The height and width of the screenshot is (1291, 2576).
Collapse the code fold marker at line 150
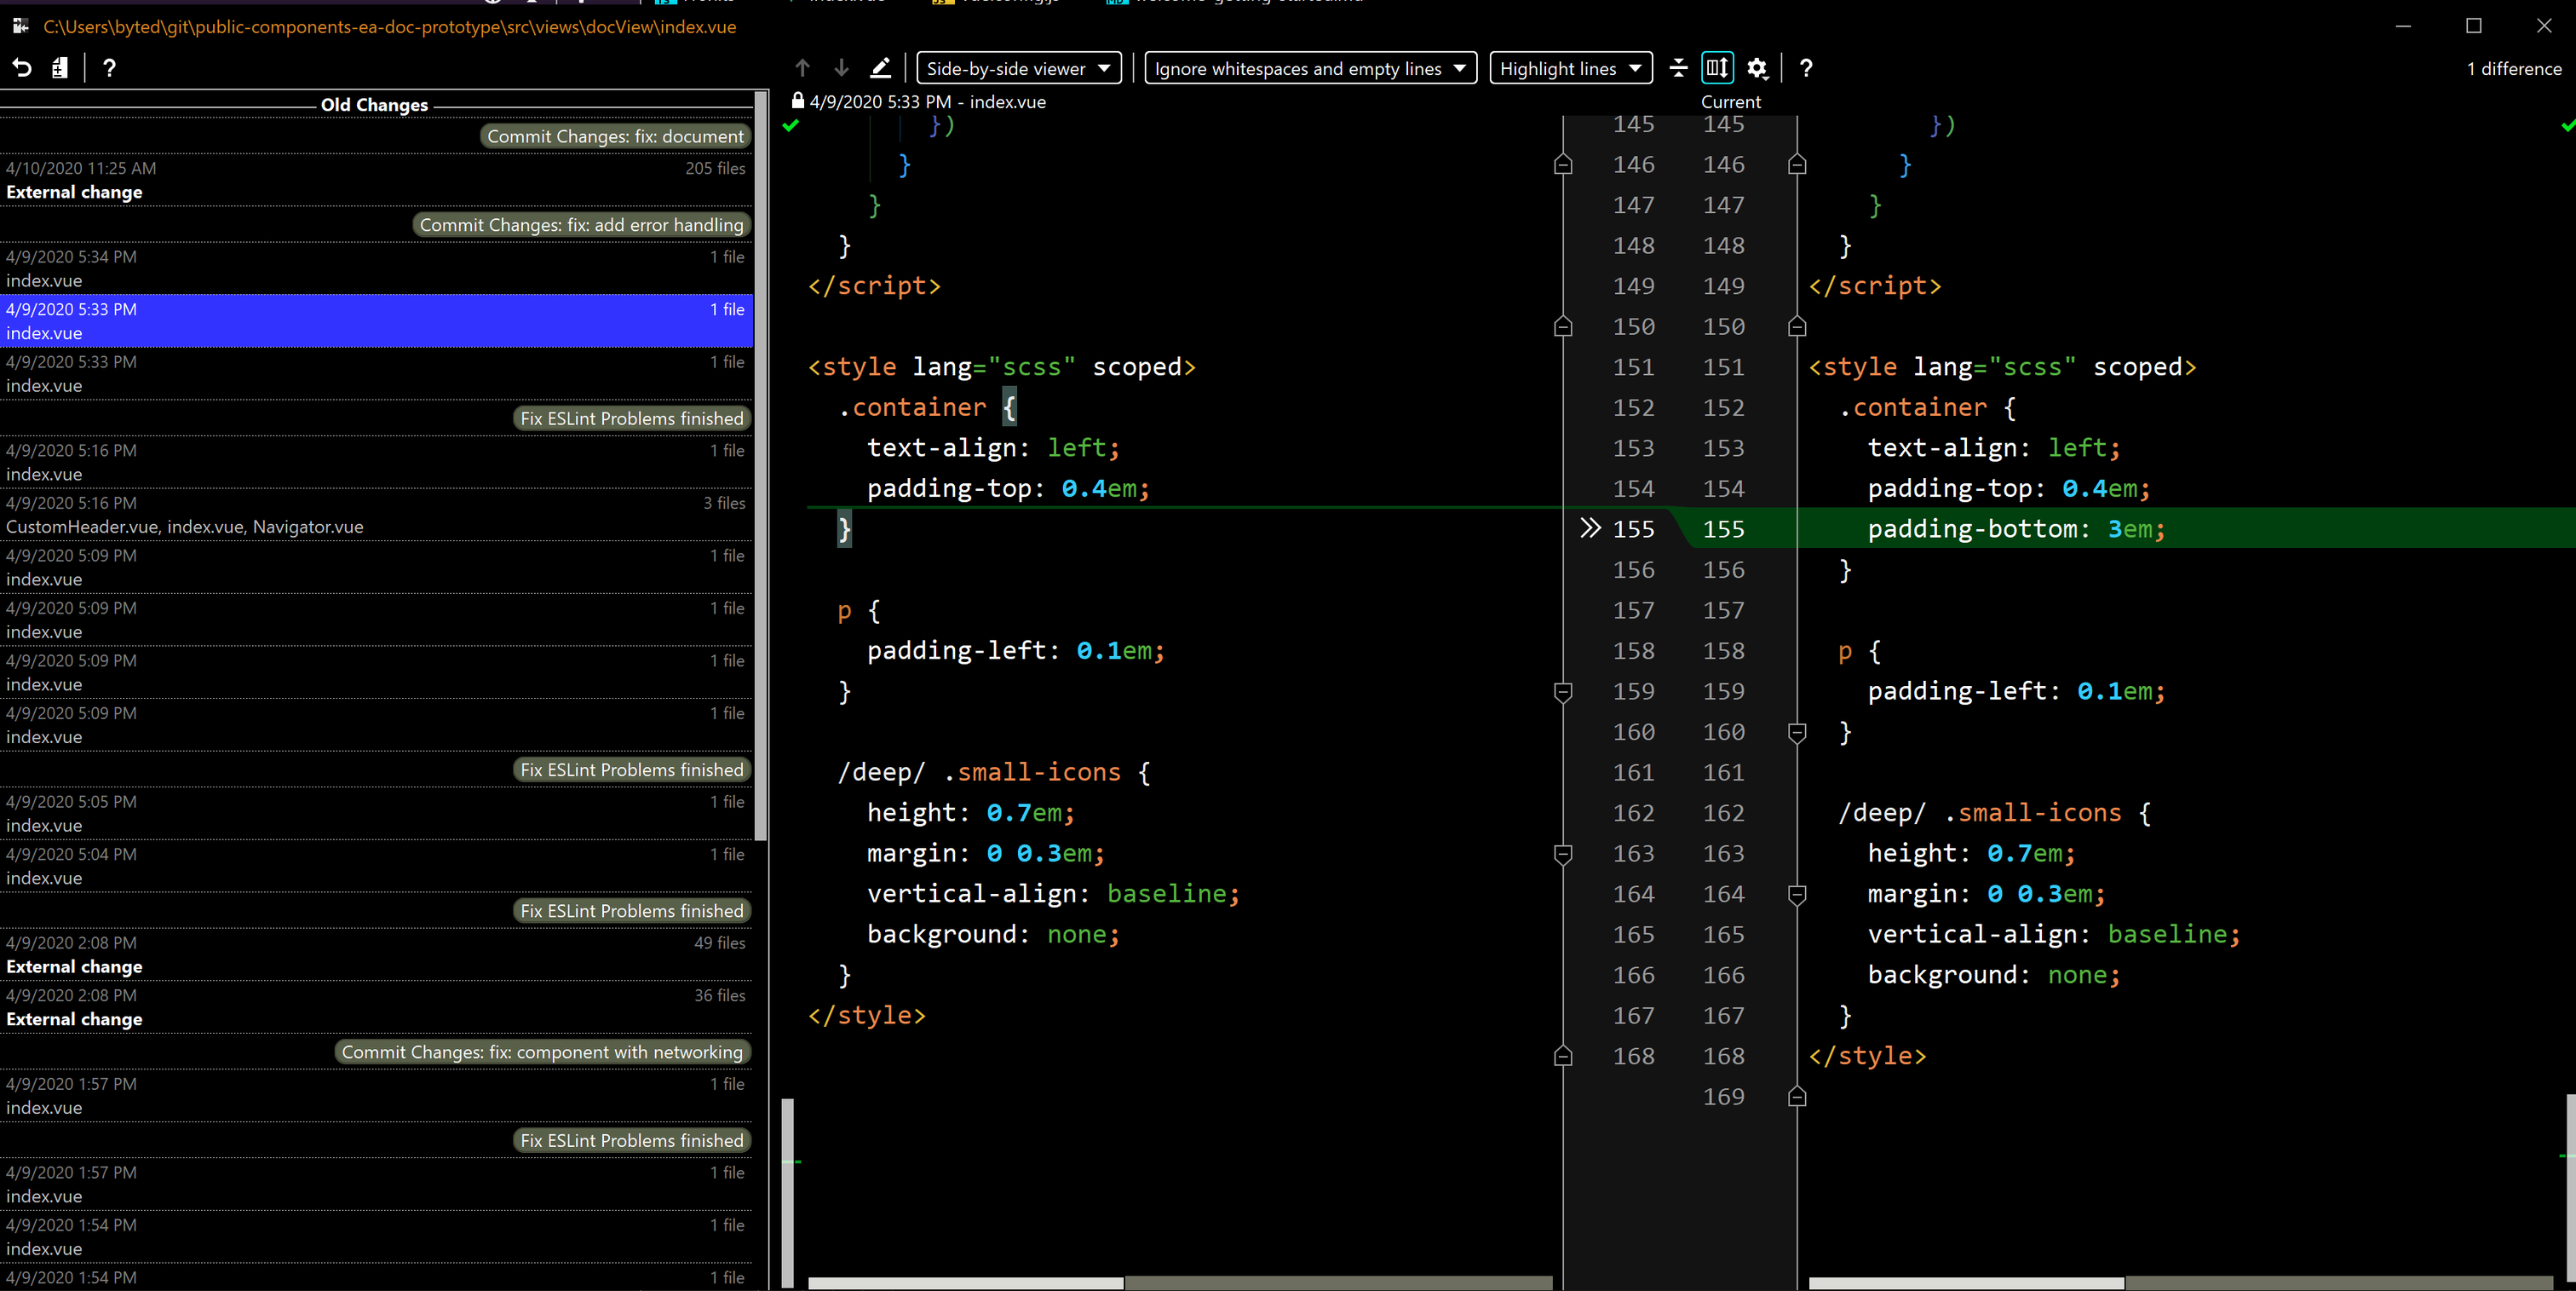1563,327
